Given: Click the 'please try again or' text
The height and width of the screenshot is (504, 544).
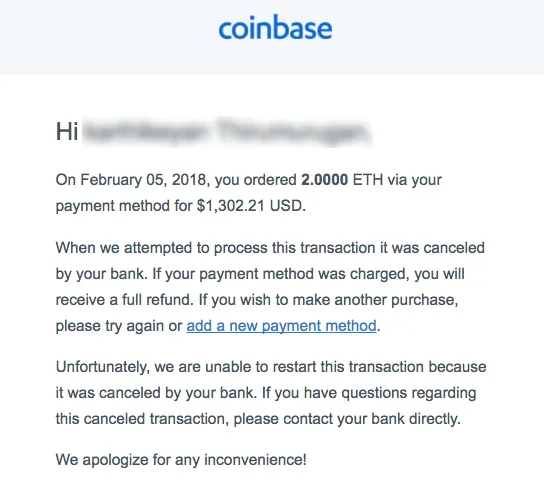Looking at the screenshot, I should pyautogui.click(x=119, y=326).
